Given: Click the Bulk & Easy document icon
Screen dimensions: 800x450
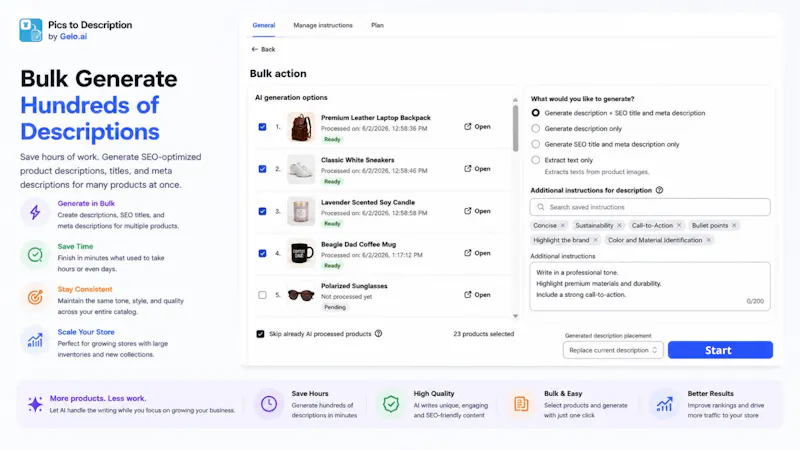Looking at the screenshot, I should click(521, 404).
